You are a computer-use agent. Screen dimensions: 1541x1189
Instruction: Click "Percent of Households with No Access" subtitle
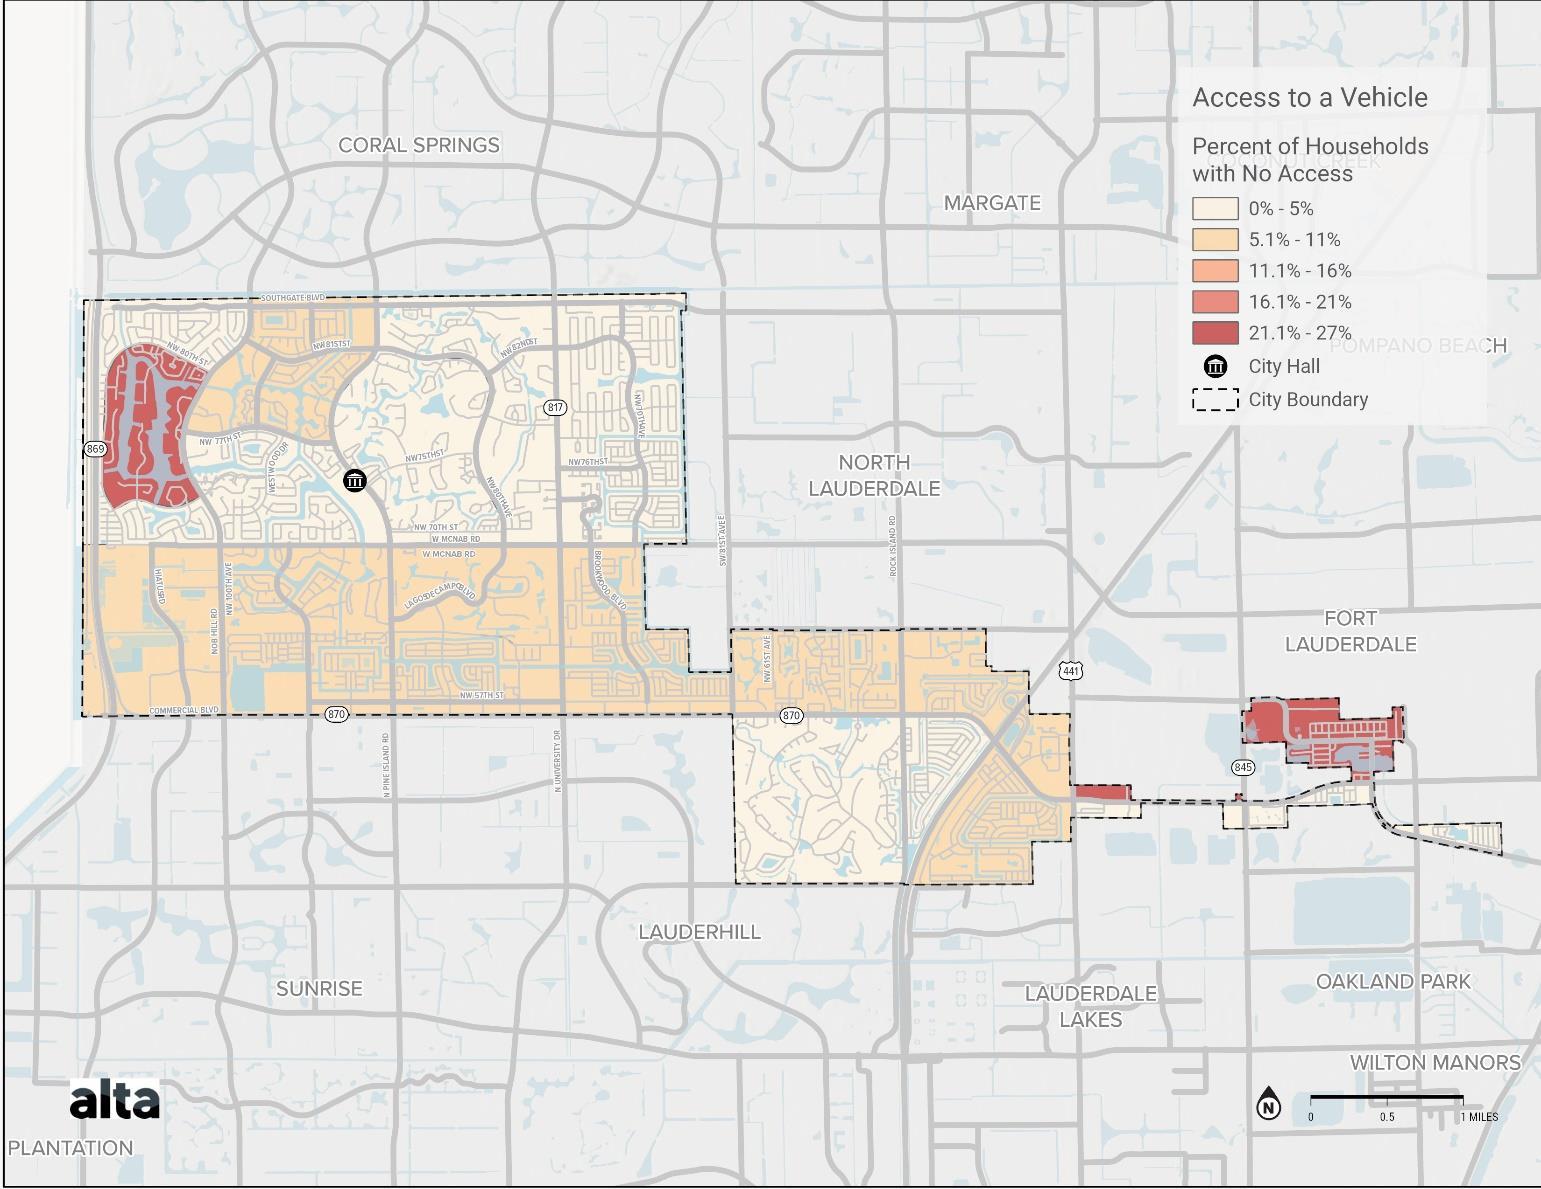(1310, 160)
